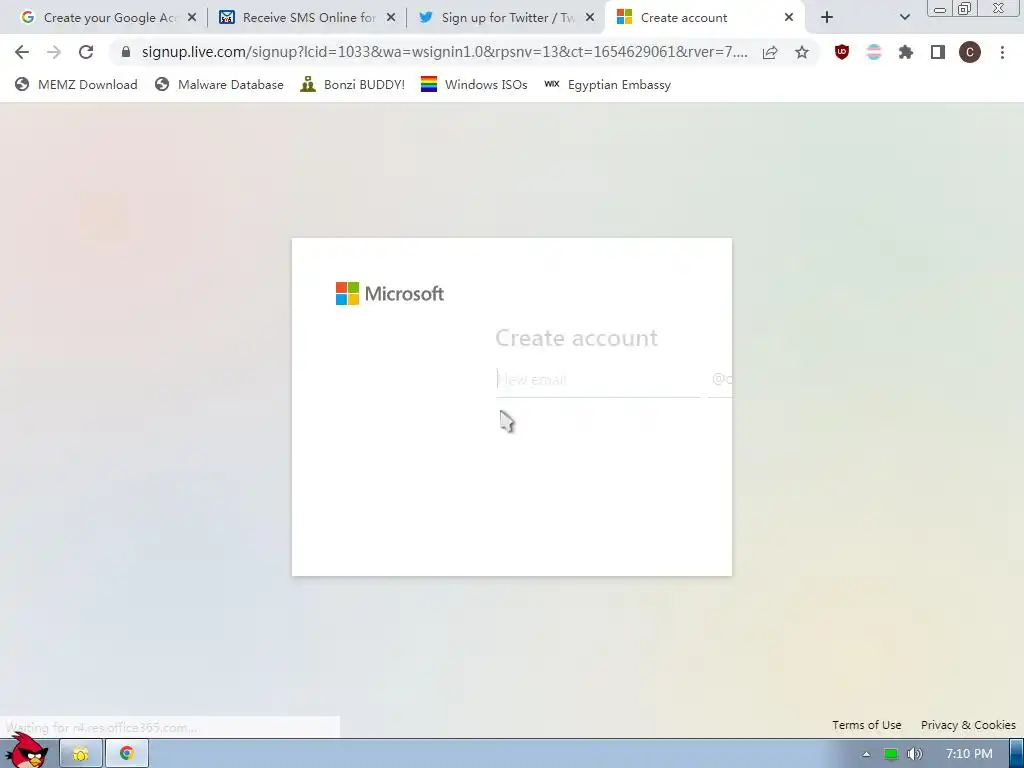Switch to Sign up for Twitter tab
The width and height of the screenshot is (1024, 768).
(507, 18)
